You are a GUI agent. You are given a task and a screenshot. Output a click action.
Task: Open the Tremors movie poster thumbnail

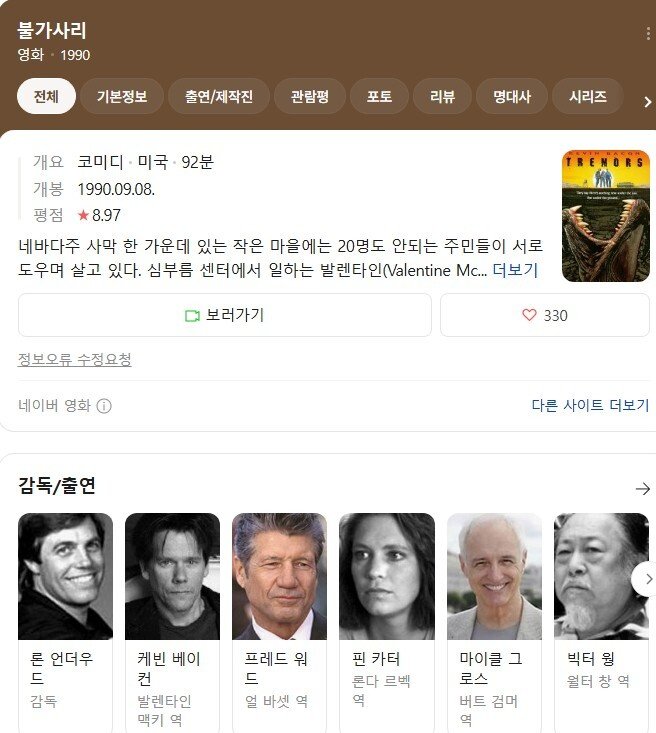pyautogui.click(x=606, y=216)
